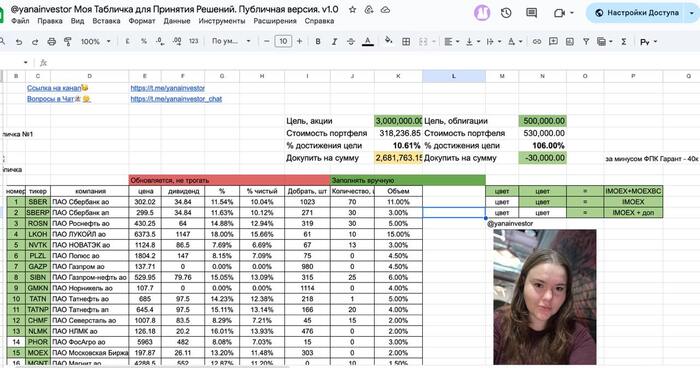Open the functions (Σ) menu
This screenshot has height=368, width=700.
pyautogui.click(x=624, y=42)
